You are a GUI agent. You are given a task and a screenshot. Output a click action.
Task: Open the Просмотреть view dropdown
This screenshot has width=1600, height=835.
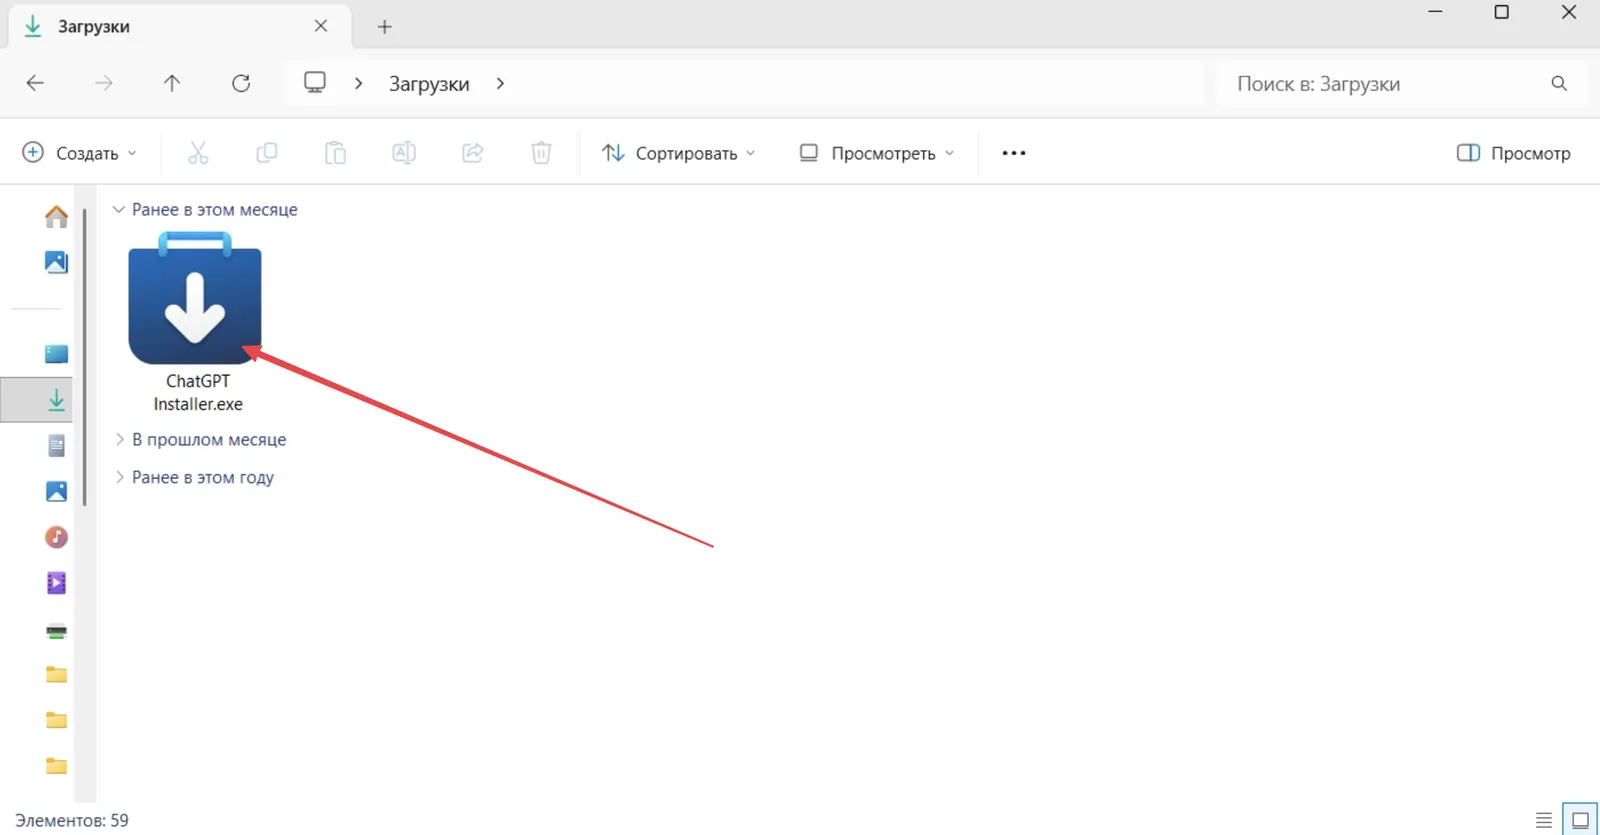(876, 153)
